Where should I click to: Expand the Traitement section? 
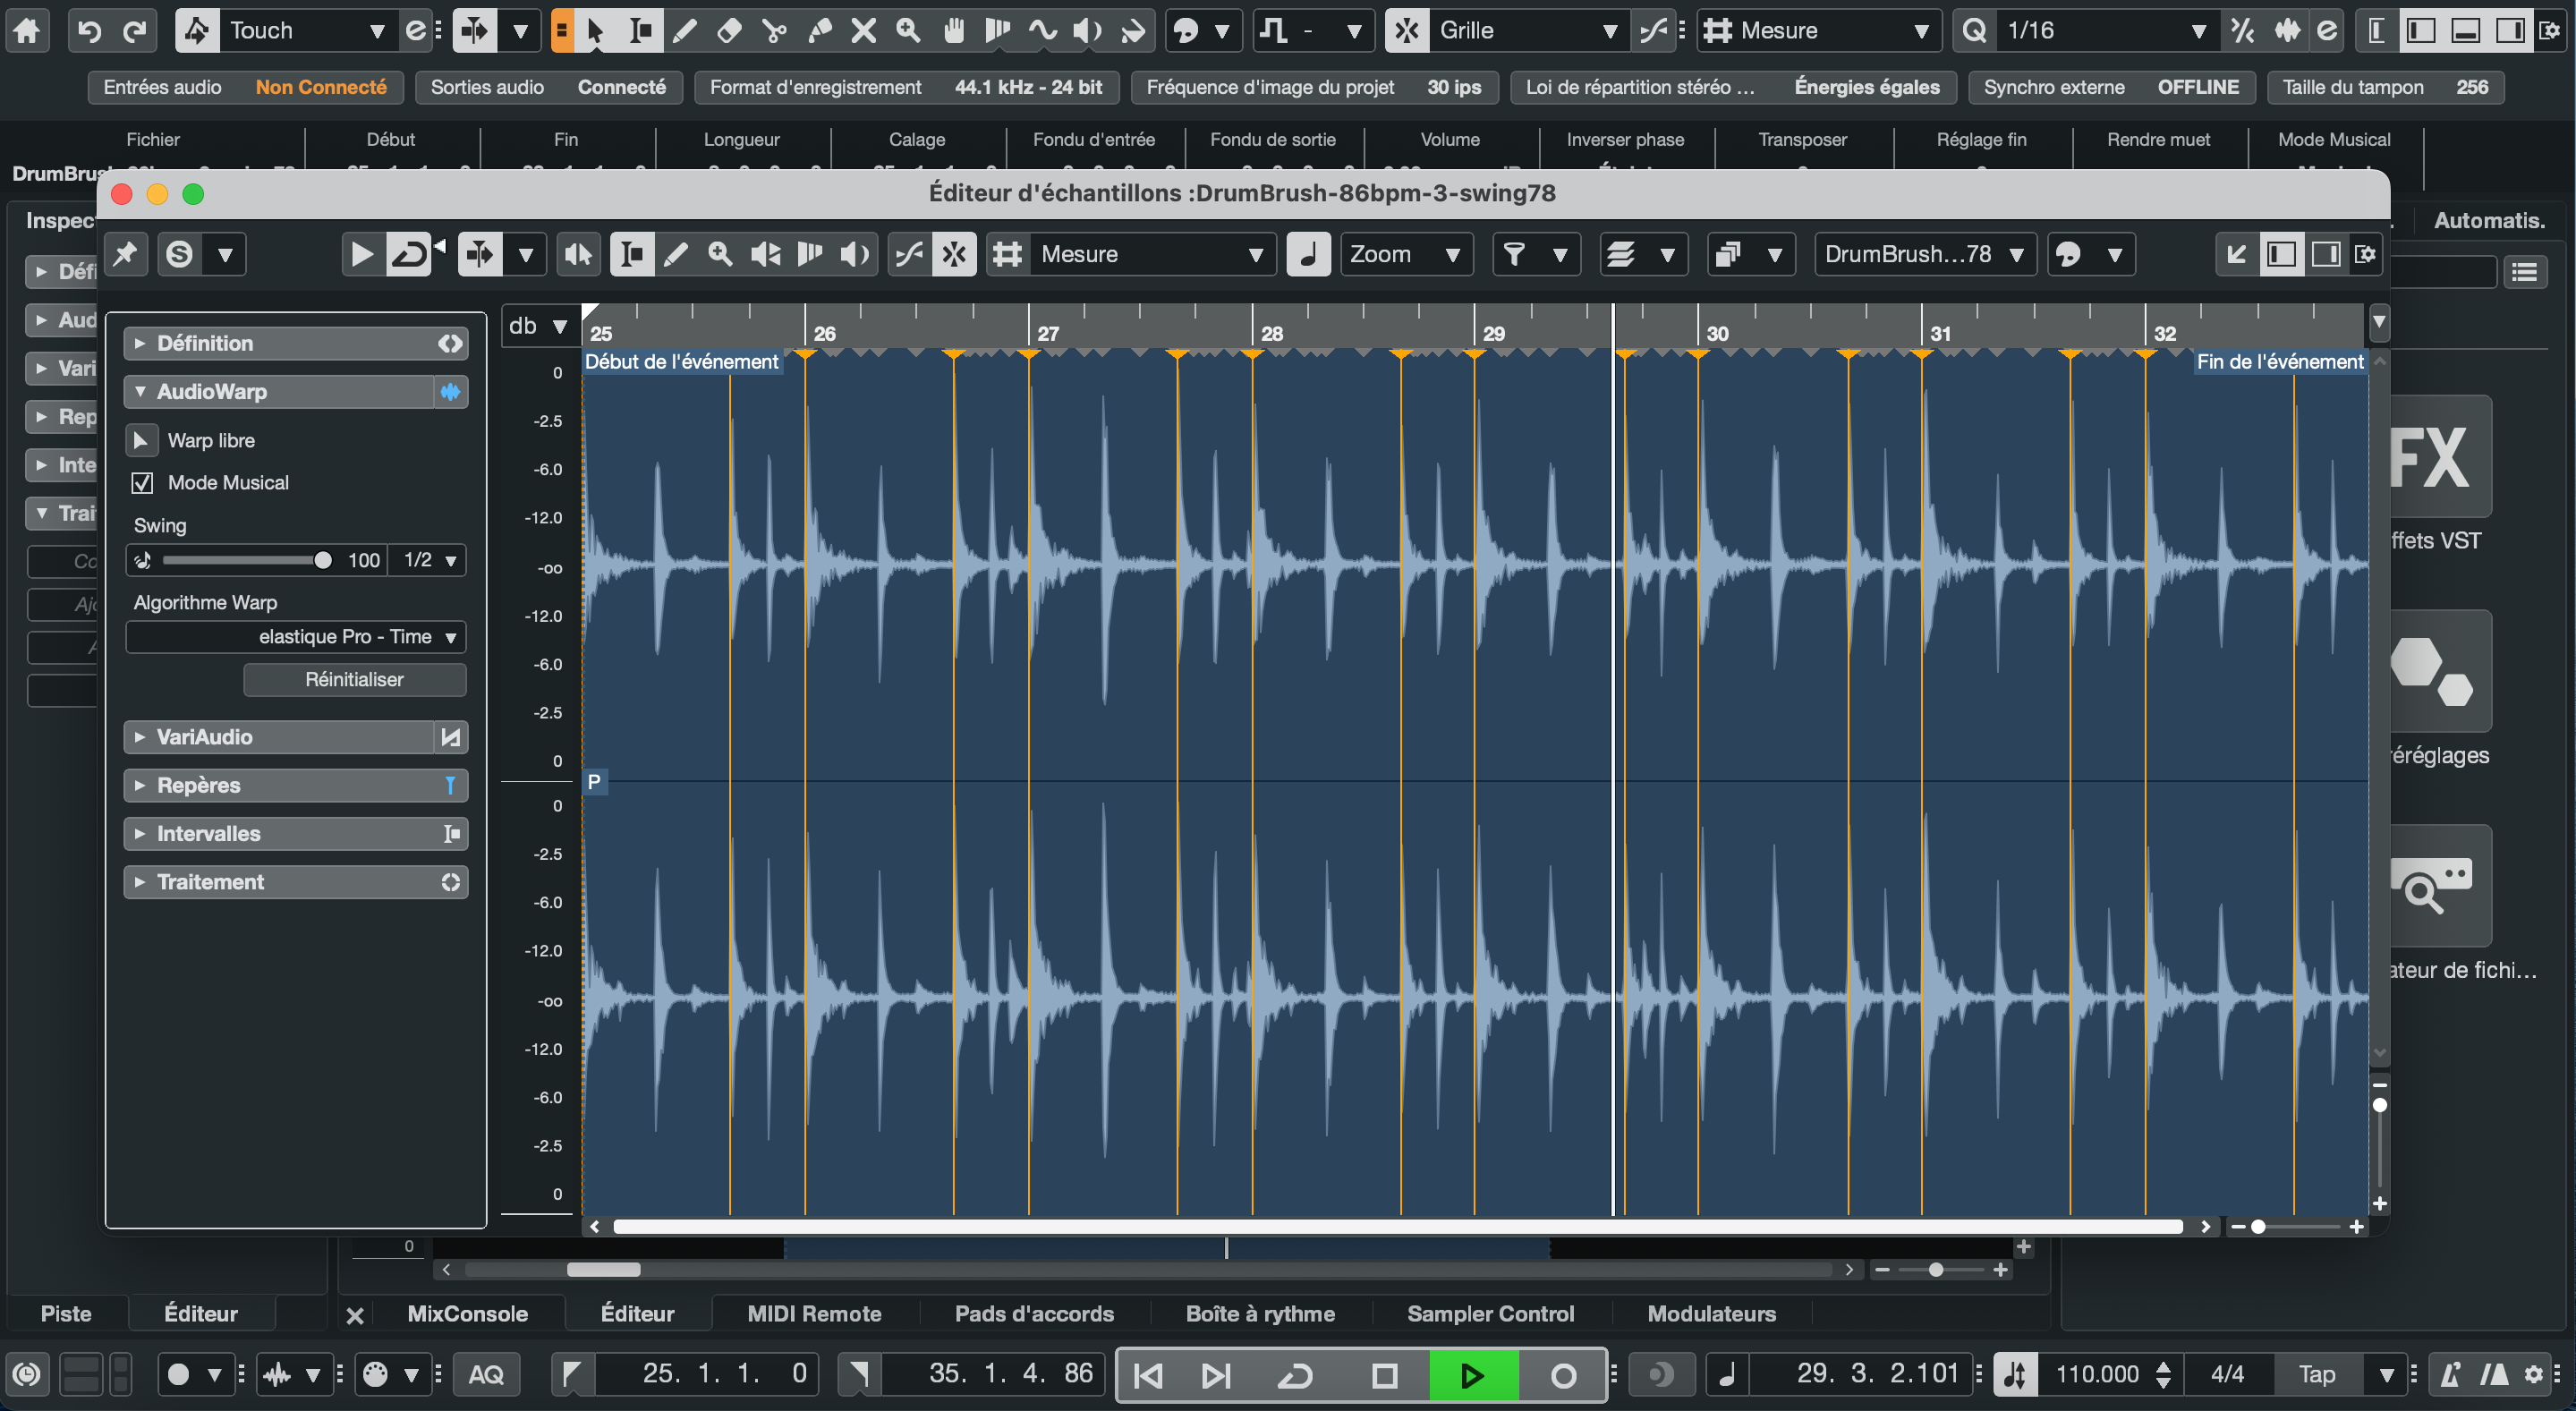140,882
